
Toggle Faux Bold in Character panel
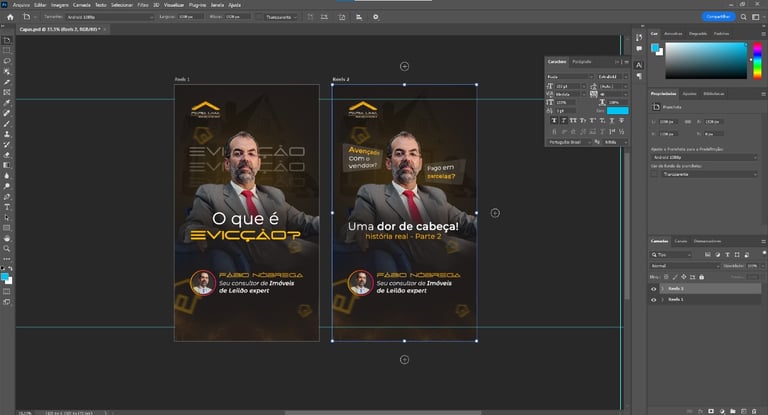point(553,121)
